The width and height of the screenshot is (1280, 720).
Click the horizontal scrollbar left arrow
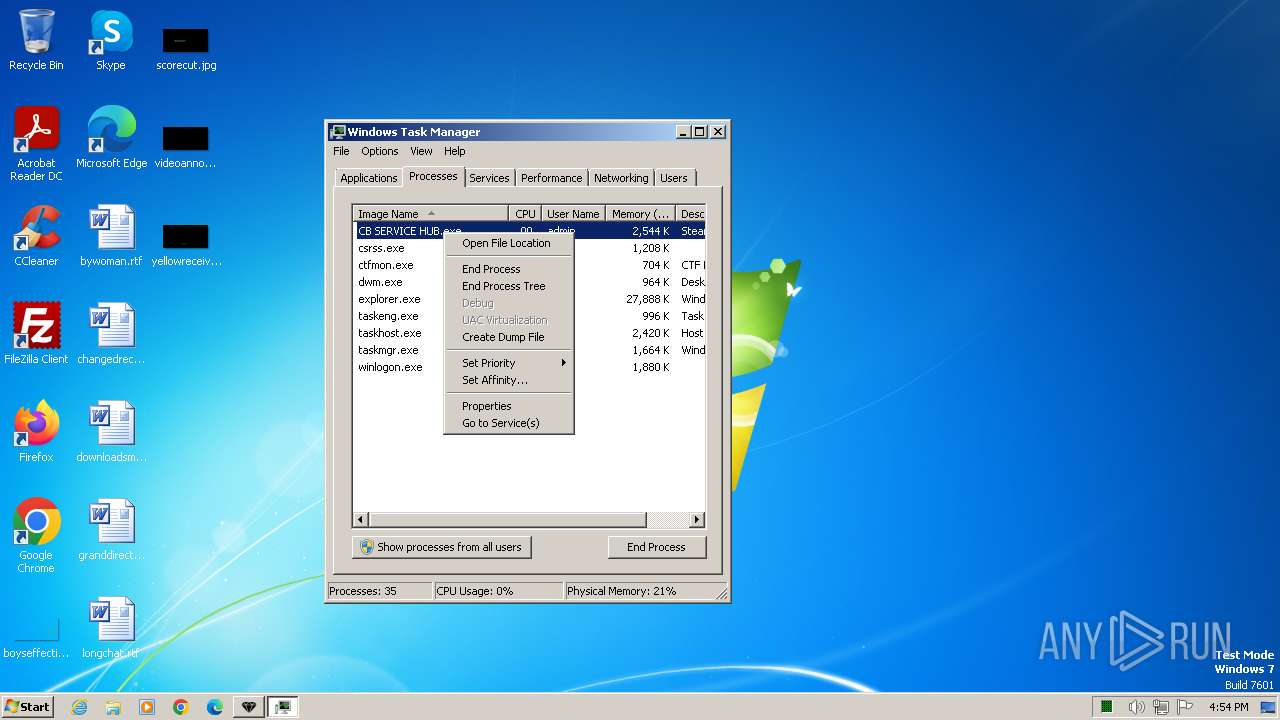[x=361, y=520]
